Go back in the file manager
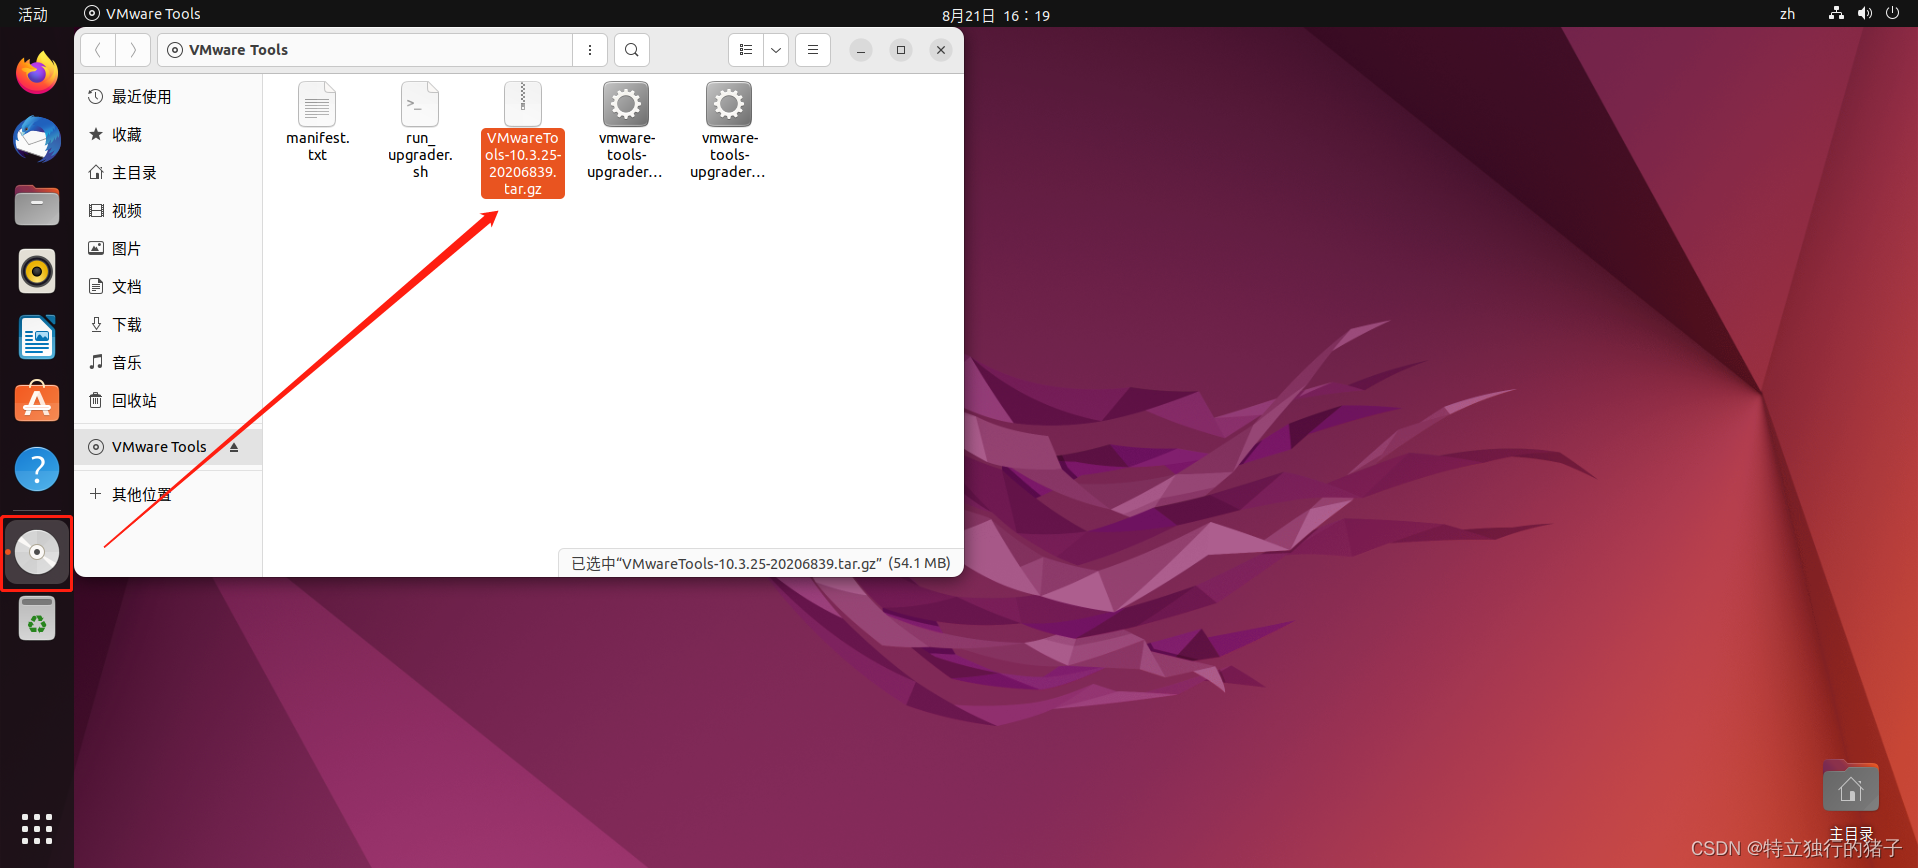The width and height of the screenshot is (1918, 868). tap(98, 50)
